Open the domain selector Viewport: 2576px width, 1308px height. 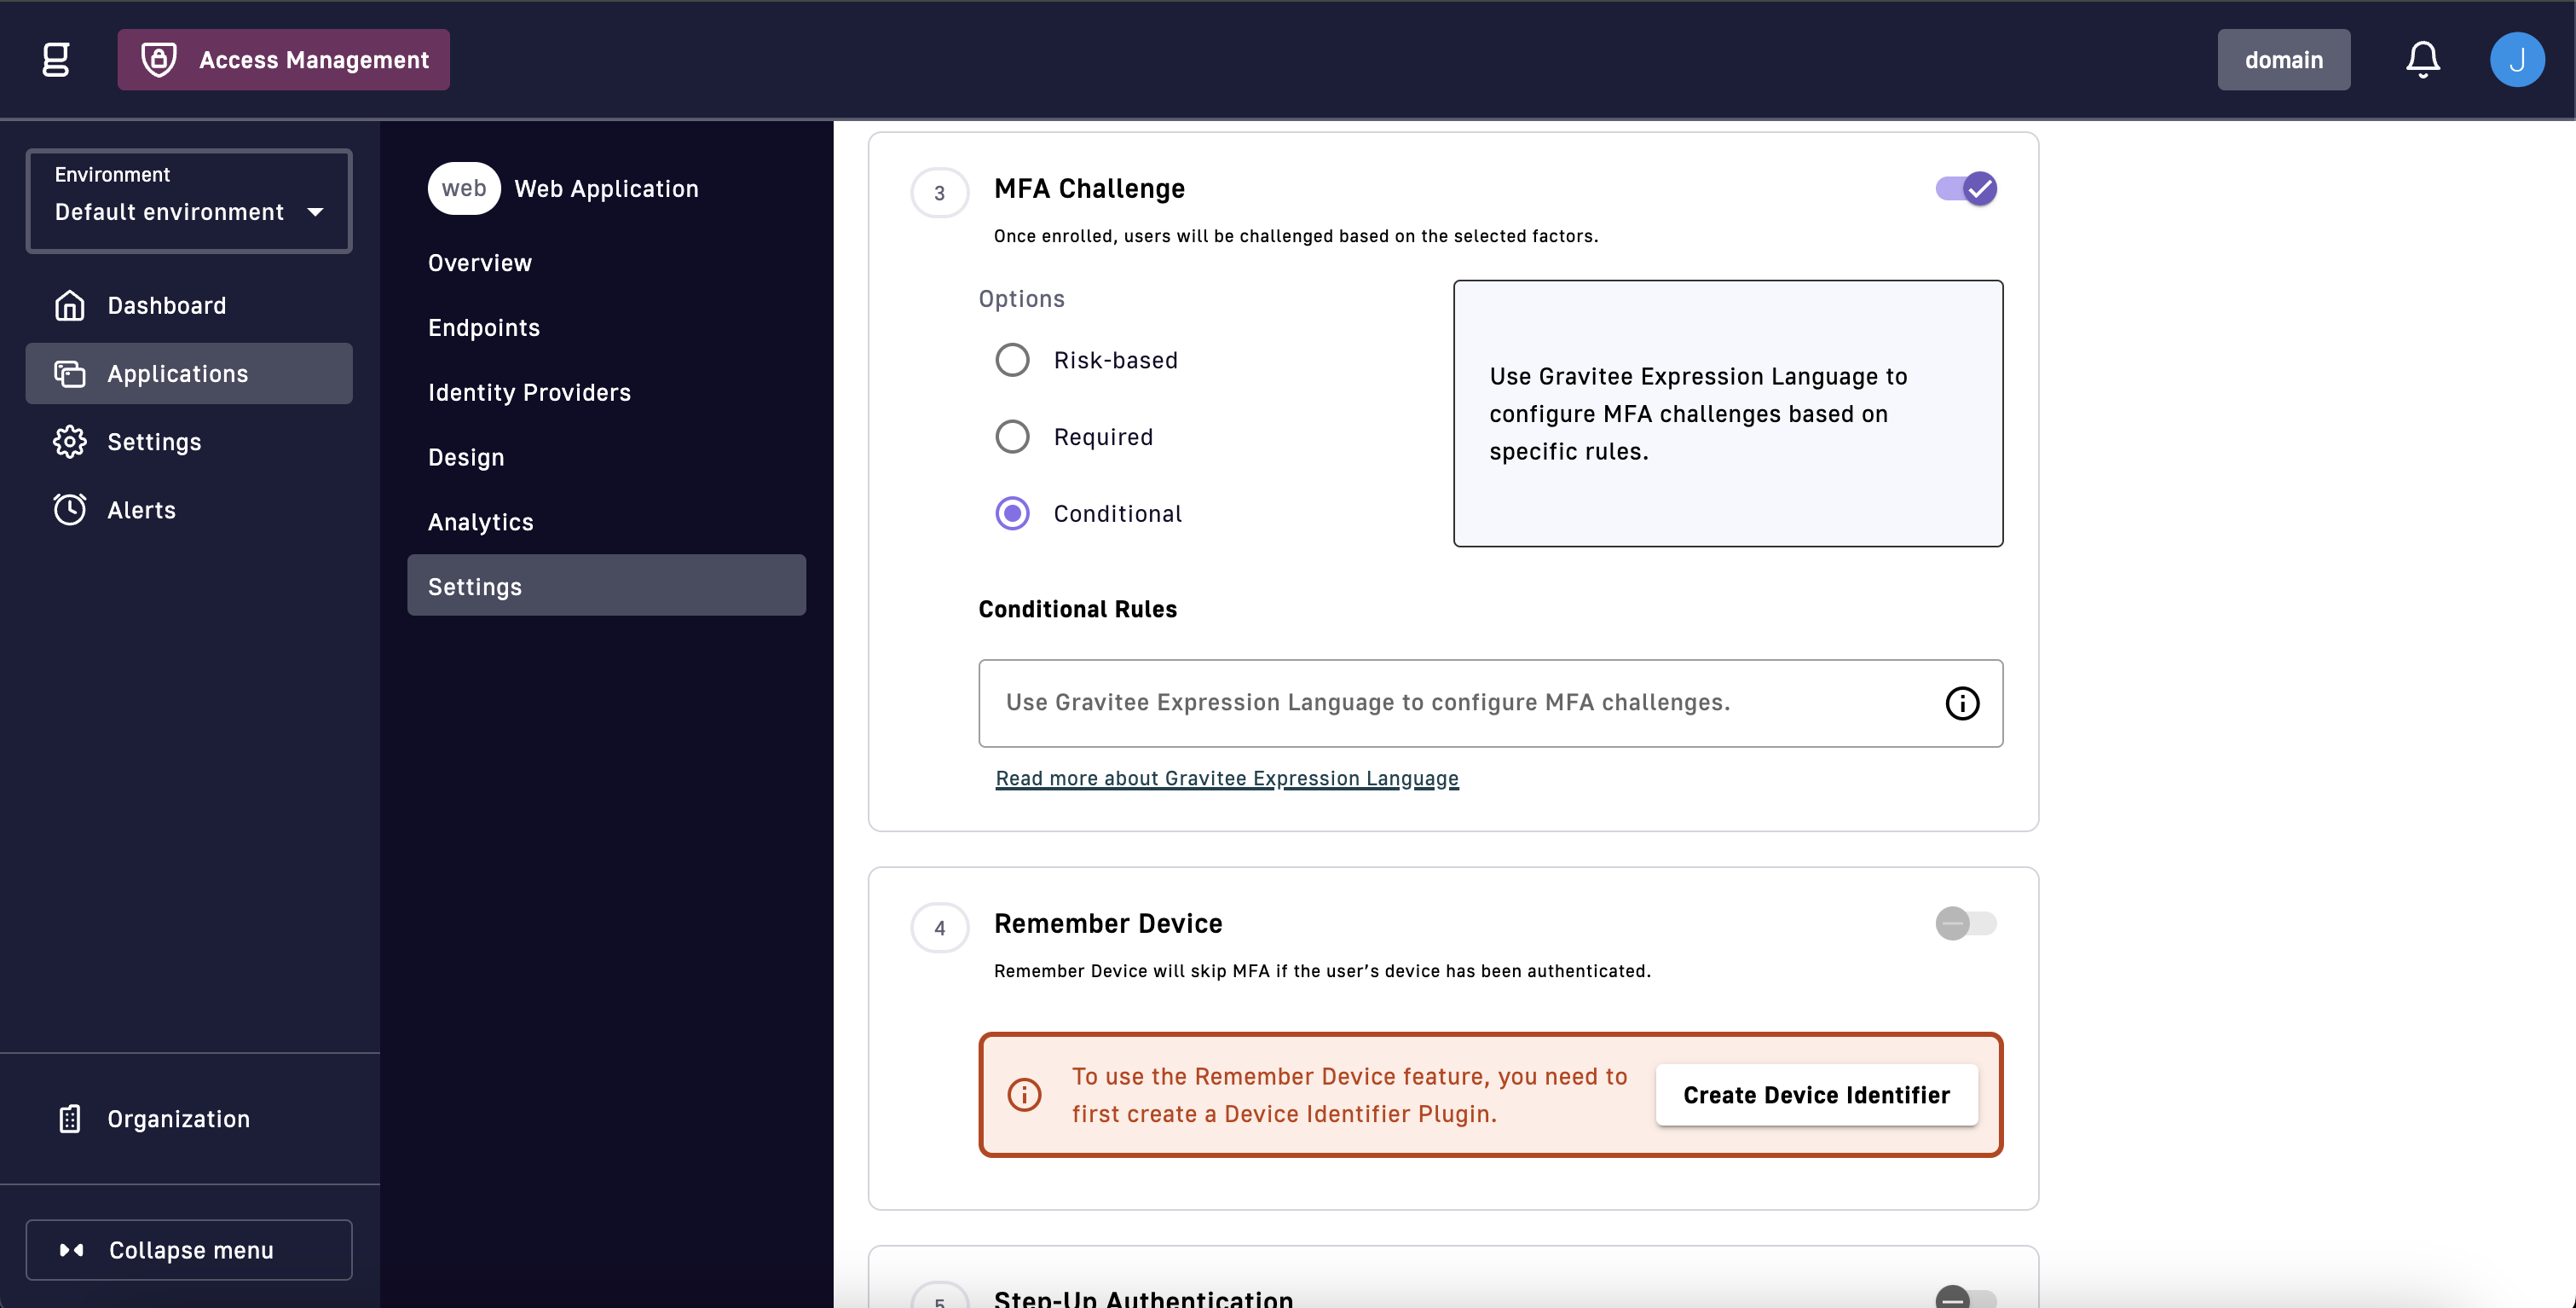tap(2283, 59)
